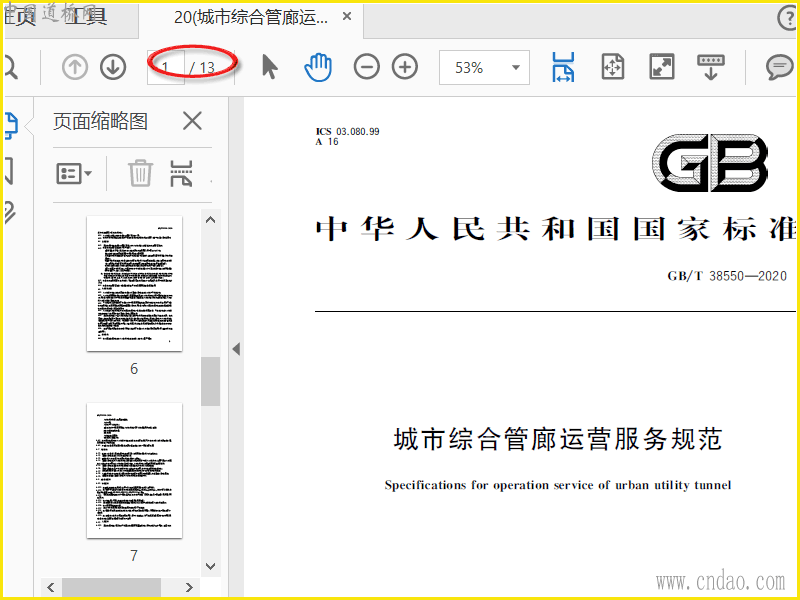
Task: Click the title 城市综合管廊运营服务规范
Action: click(558, 439)
